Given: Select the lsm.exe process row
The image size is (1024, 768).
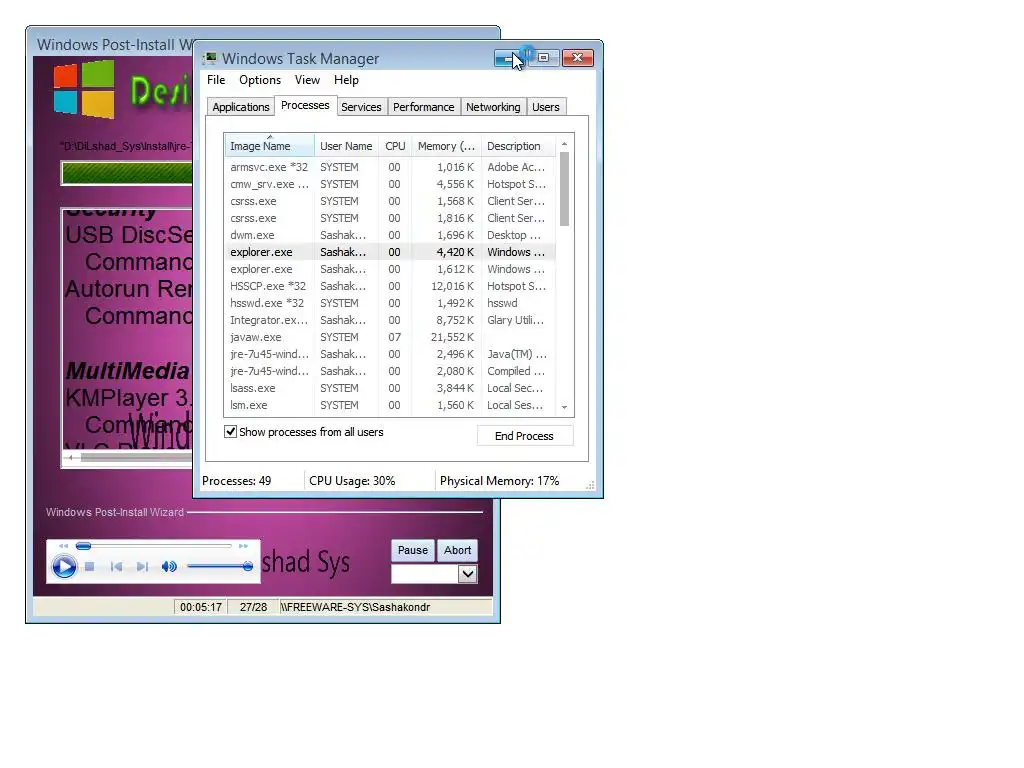Looking at the screenshot, I should 390,405.
